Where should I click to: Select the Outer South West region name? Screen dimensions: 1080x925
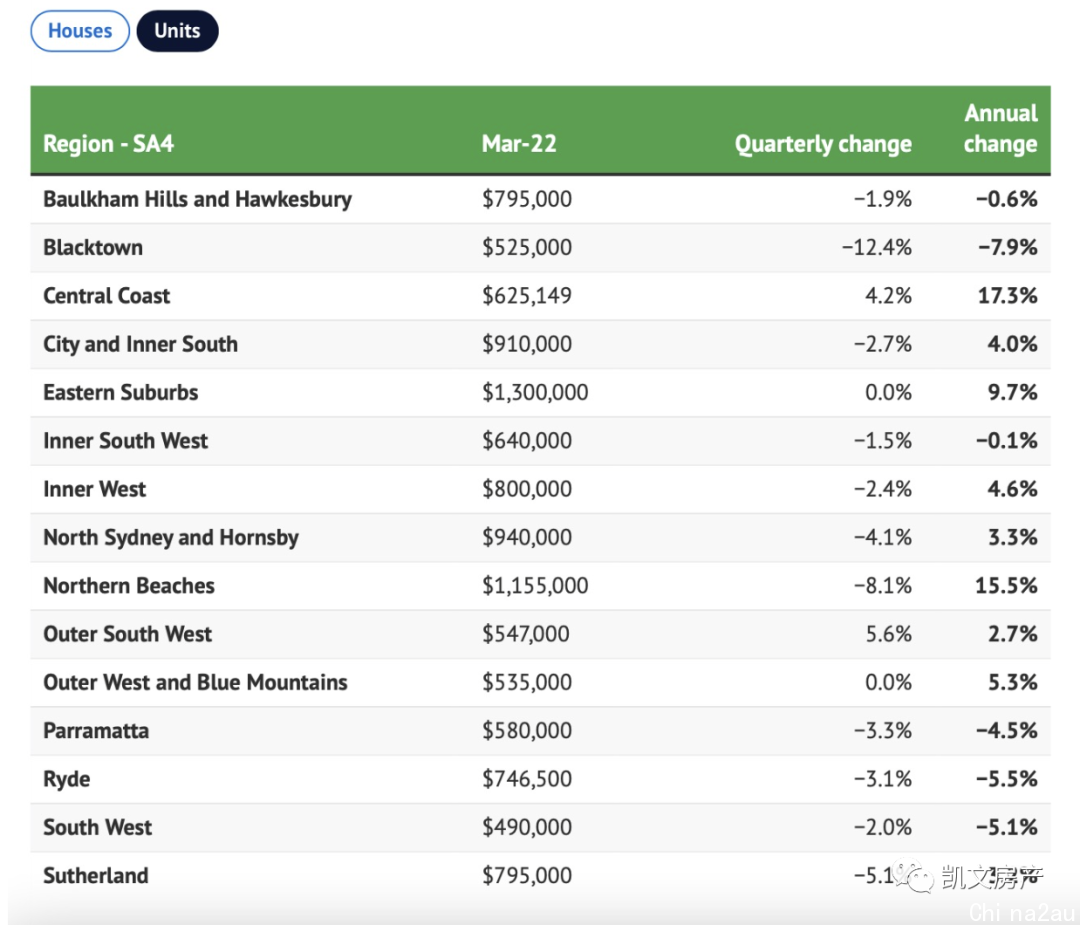tap(127, 634)
